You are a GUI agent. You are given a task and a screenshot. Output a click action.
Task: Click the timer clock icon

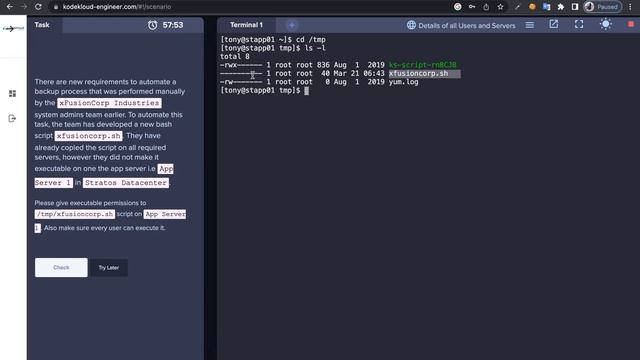152,25
